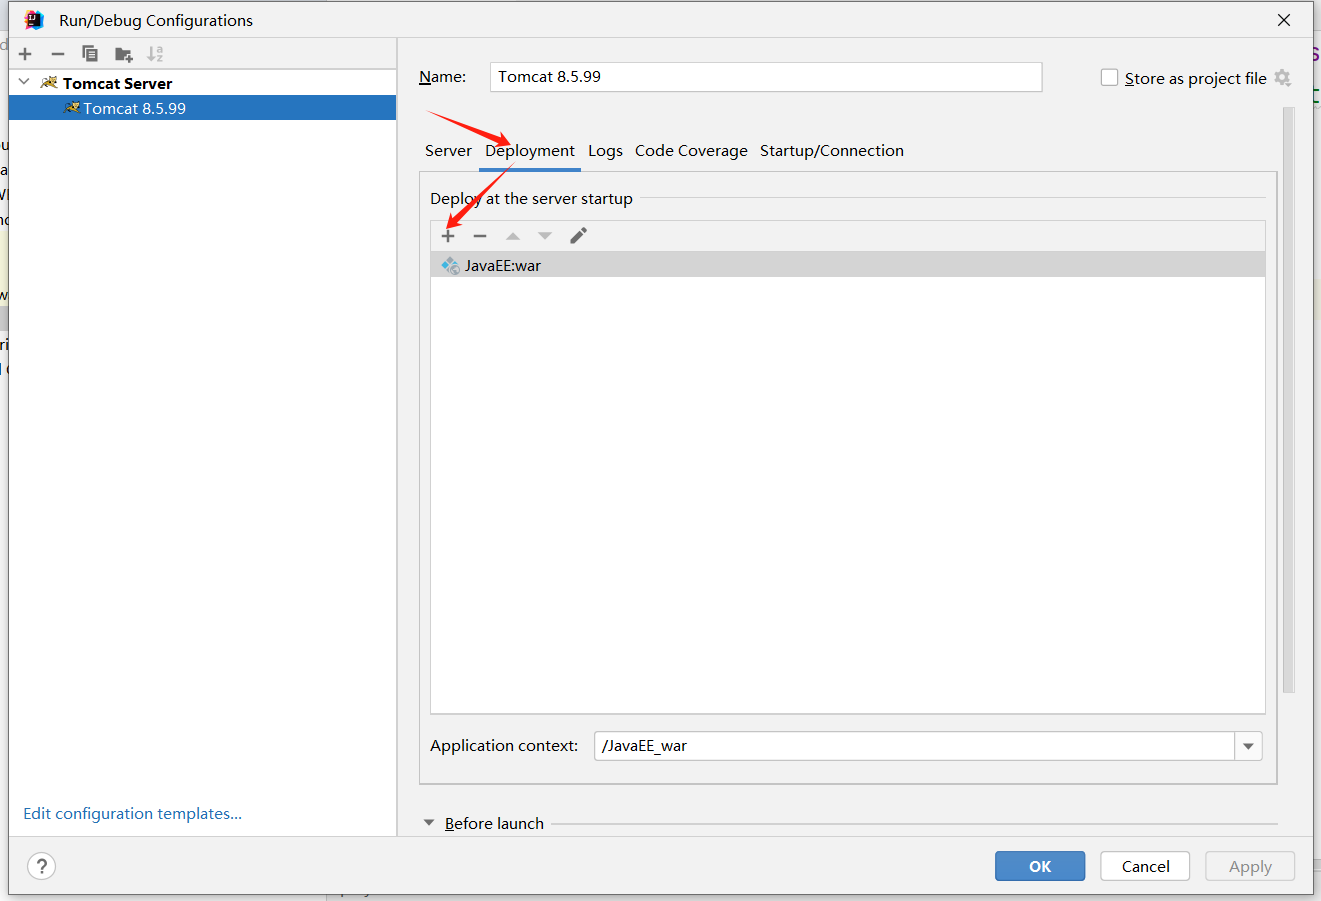Collapse the Tomcat Server tree node
The image size is (1321, 901).
25,82
